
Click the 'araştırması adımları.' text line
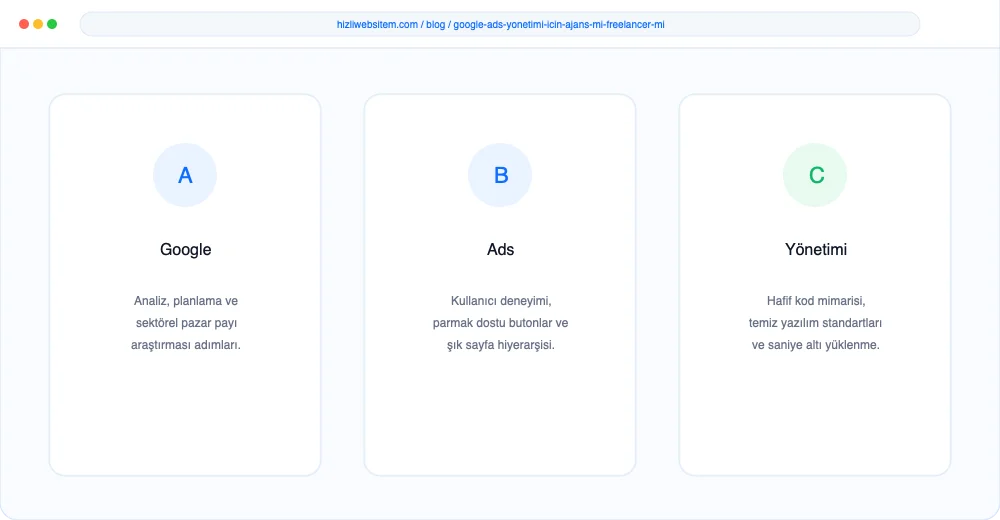[x=186, y=345]
